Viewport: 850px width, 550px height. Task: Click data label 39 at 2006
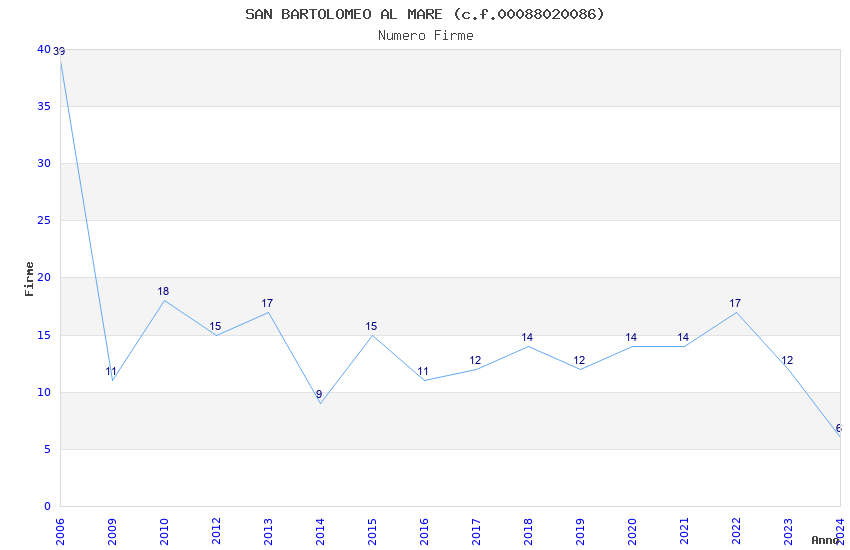[59, 51]
